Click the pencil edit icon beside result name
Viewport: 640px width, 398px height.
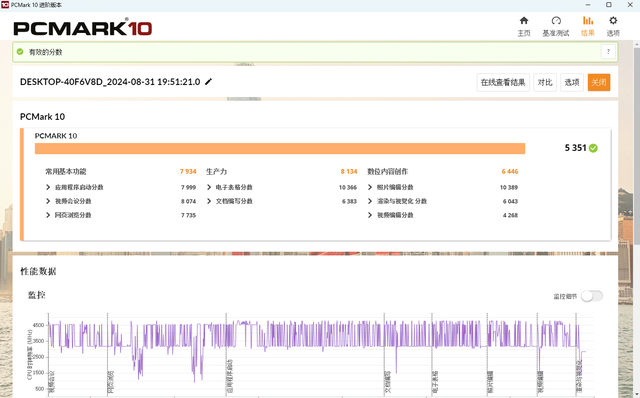[209, 82]
